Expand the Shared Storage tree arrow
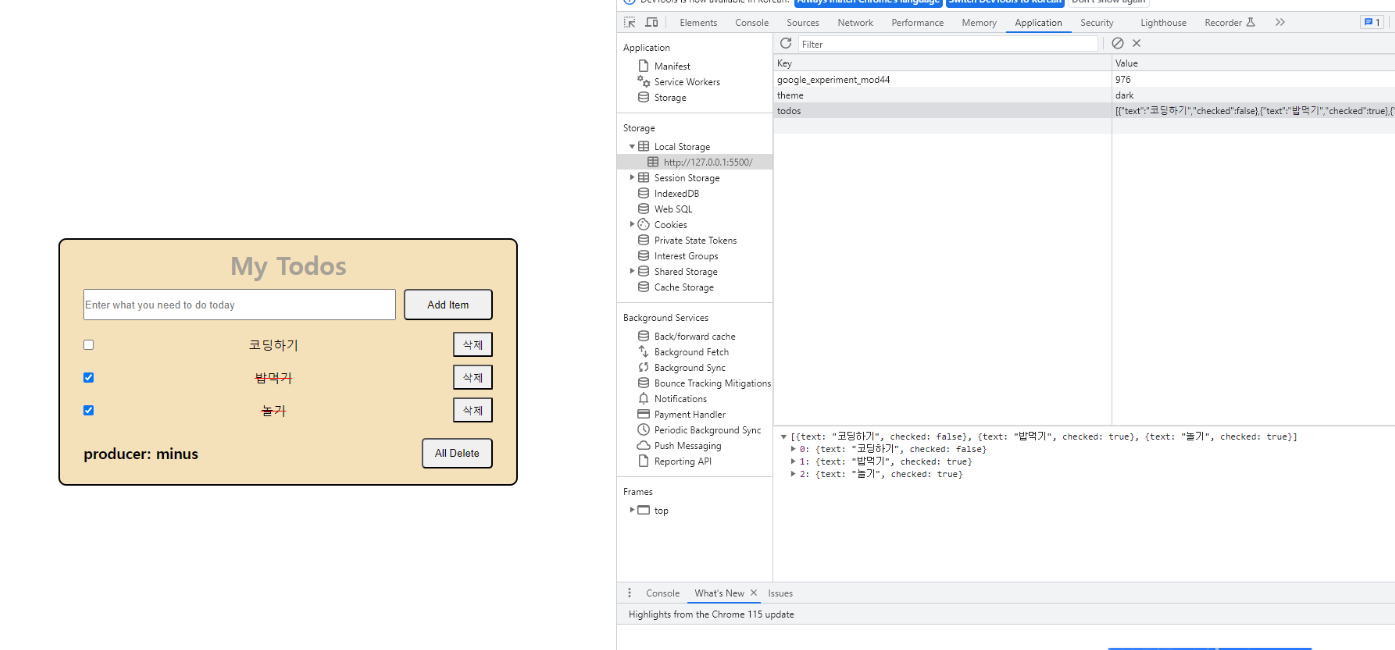This screenshot has height=650, width=1395. point(632,272)
